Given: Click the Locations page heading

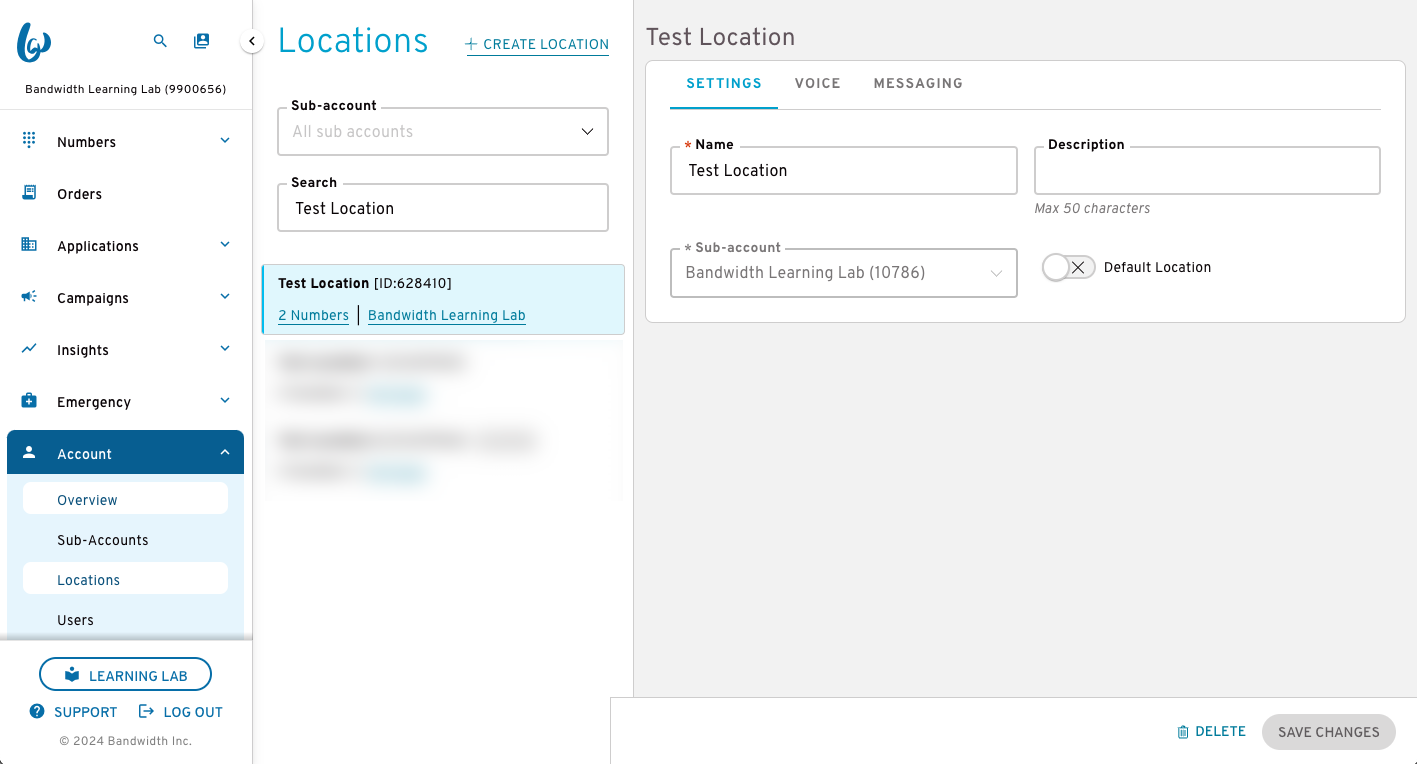Looking at the screenshot, I should pyautogui.click(x=353, y=41).
